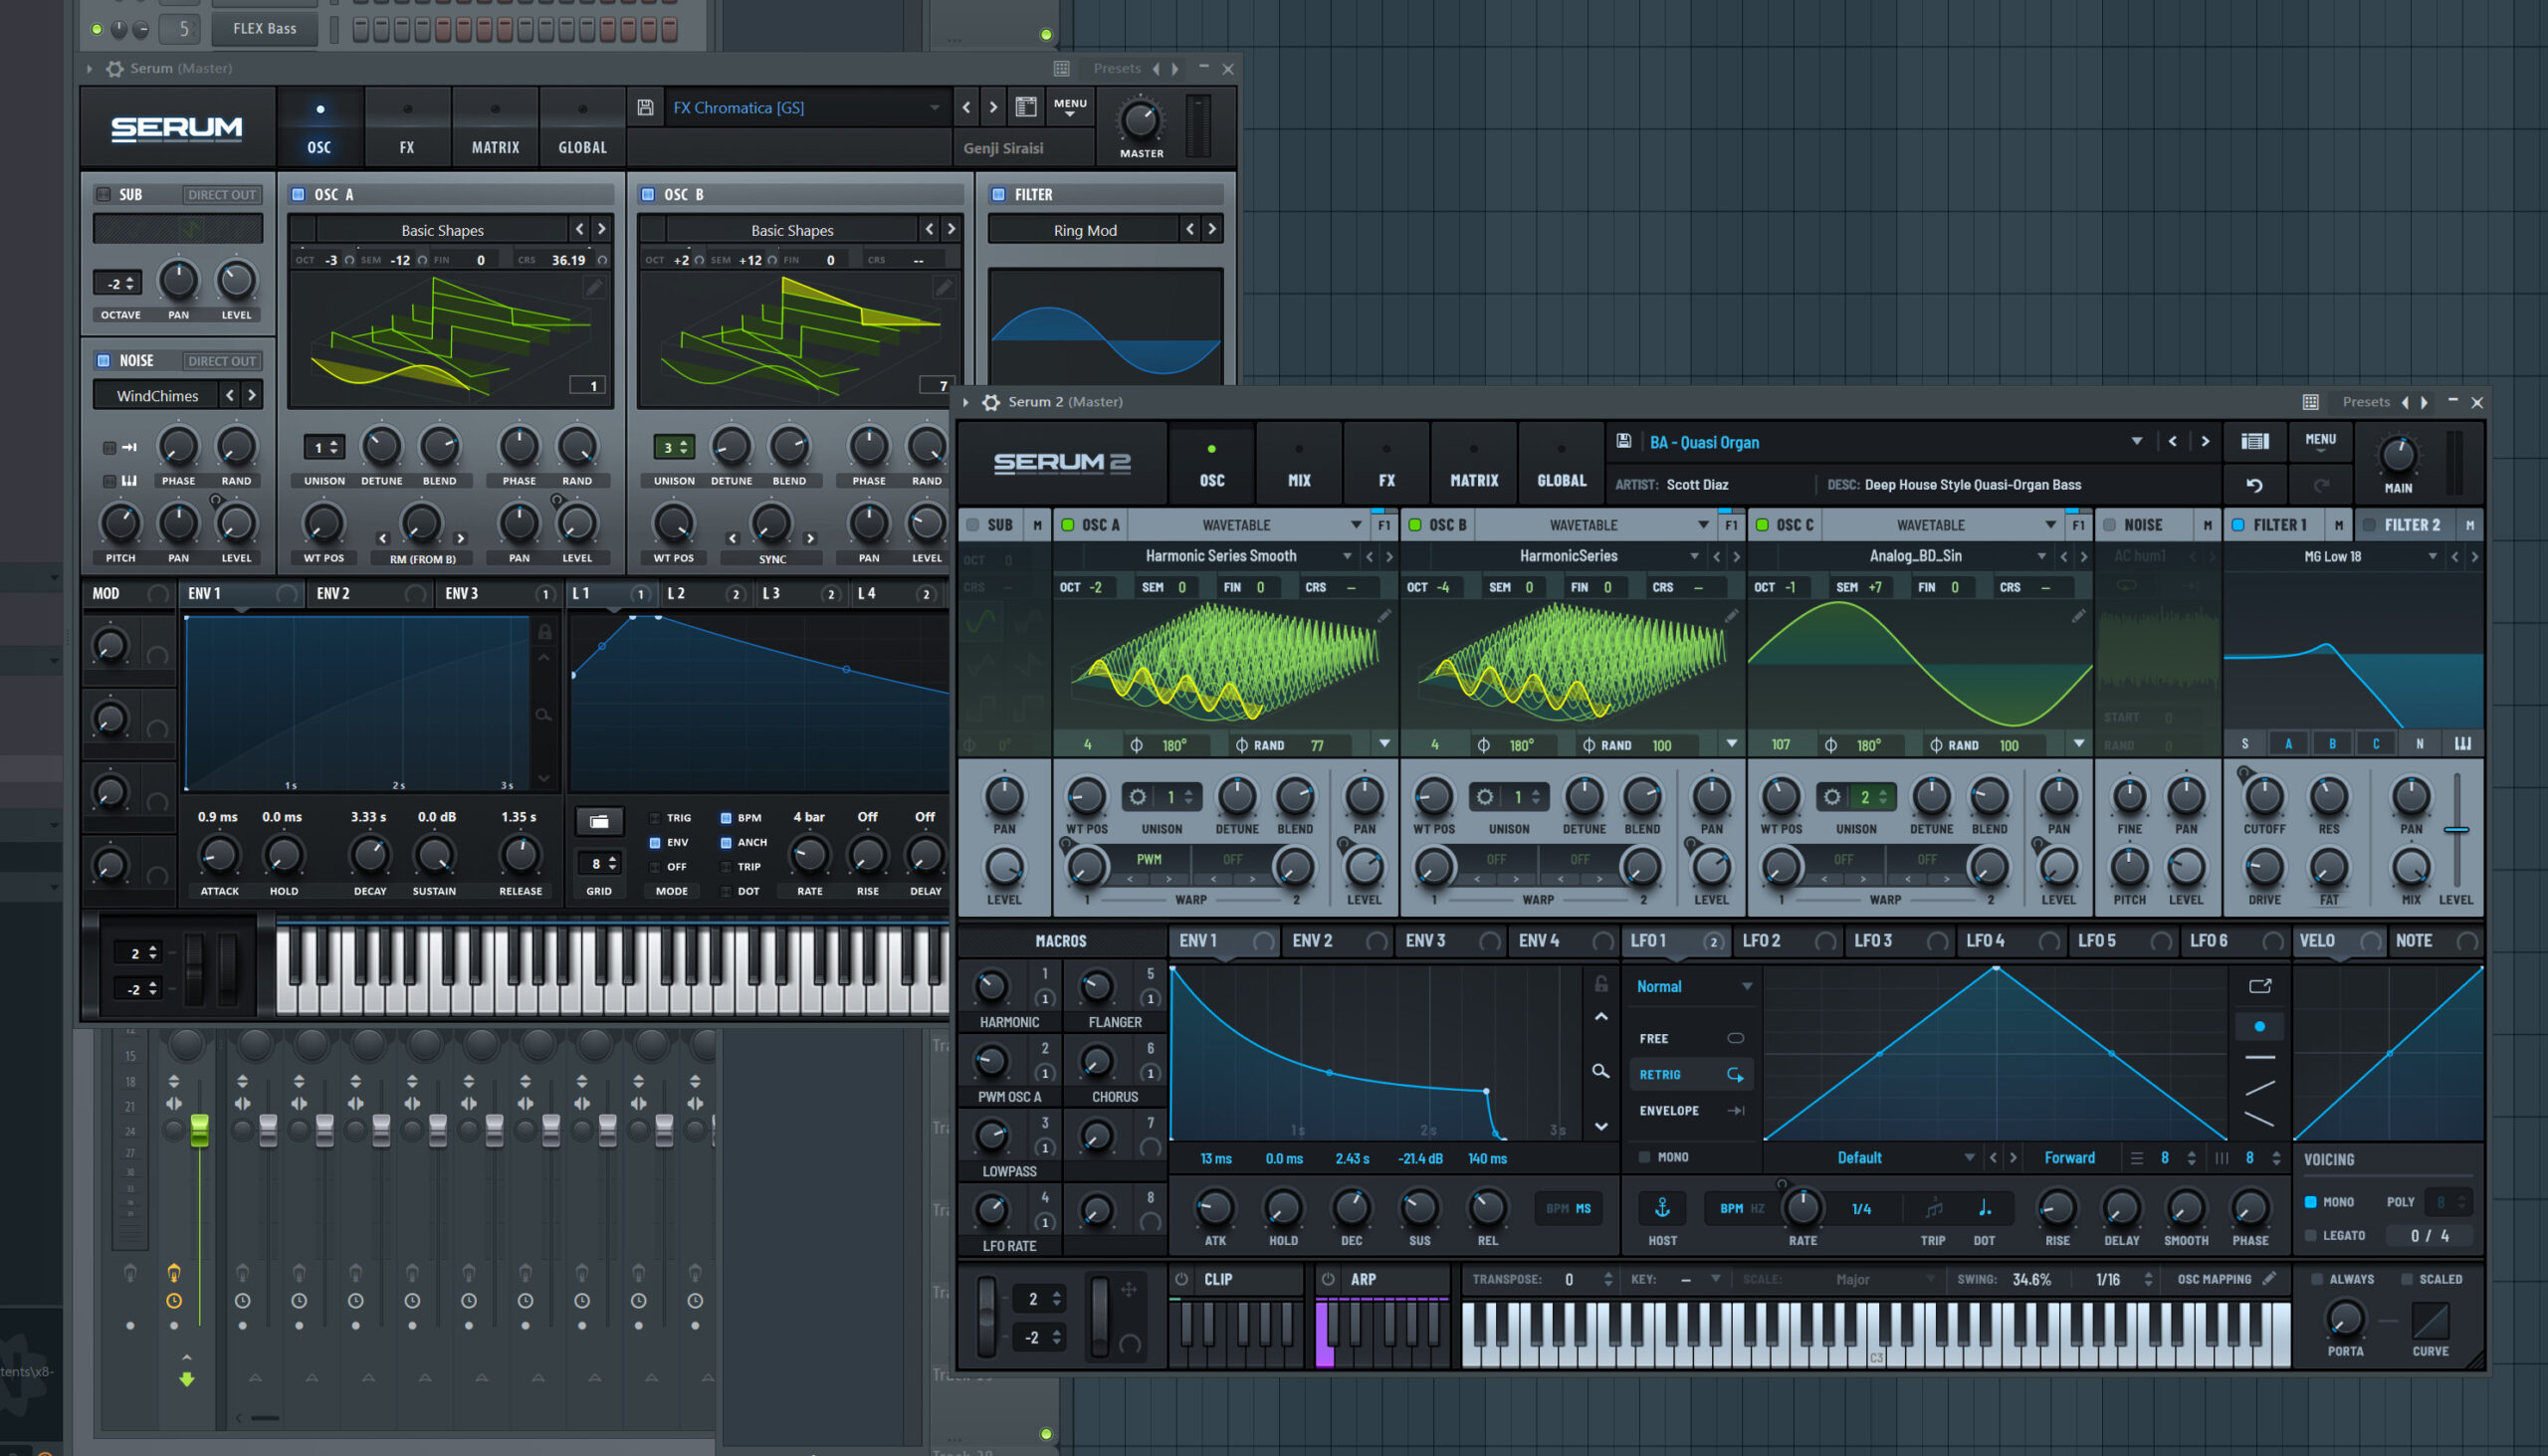The image size is (2548, 1456).
Task: Click the Serum ENV 1 lock icon
Action: pyautogui.click(x=544, y=632)
